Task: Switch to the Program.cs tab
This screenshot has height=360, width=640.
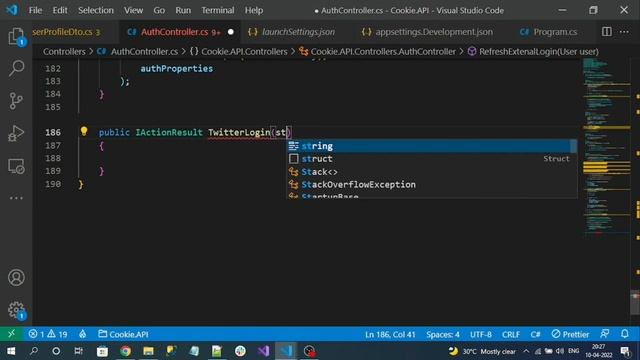Action: click(549, 31)
